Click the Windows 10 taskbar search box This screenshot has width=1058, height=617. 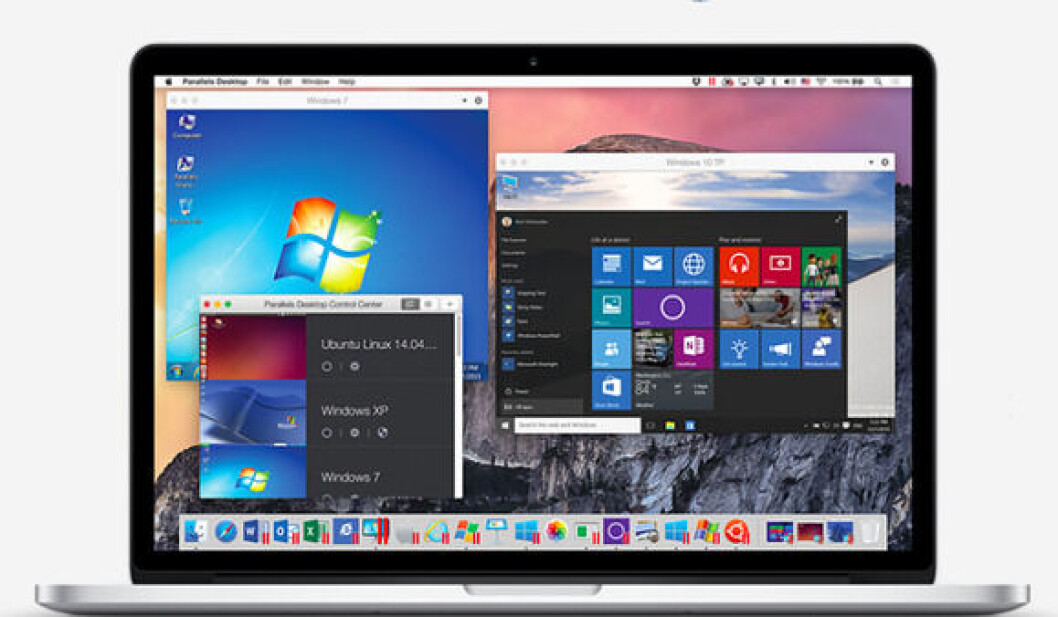point(578,425)
